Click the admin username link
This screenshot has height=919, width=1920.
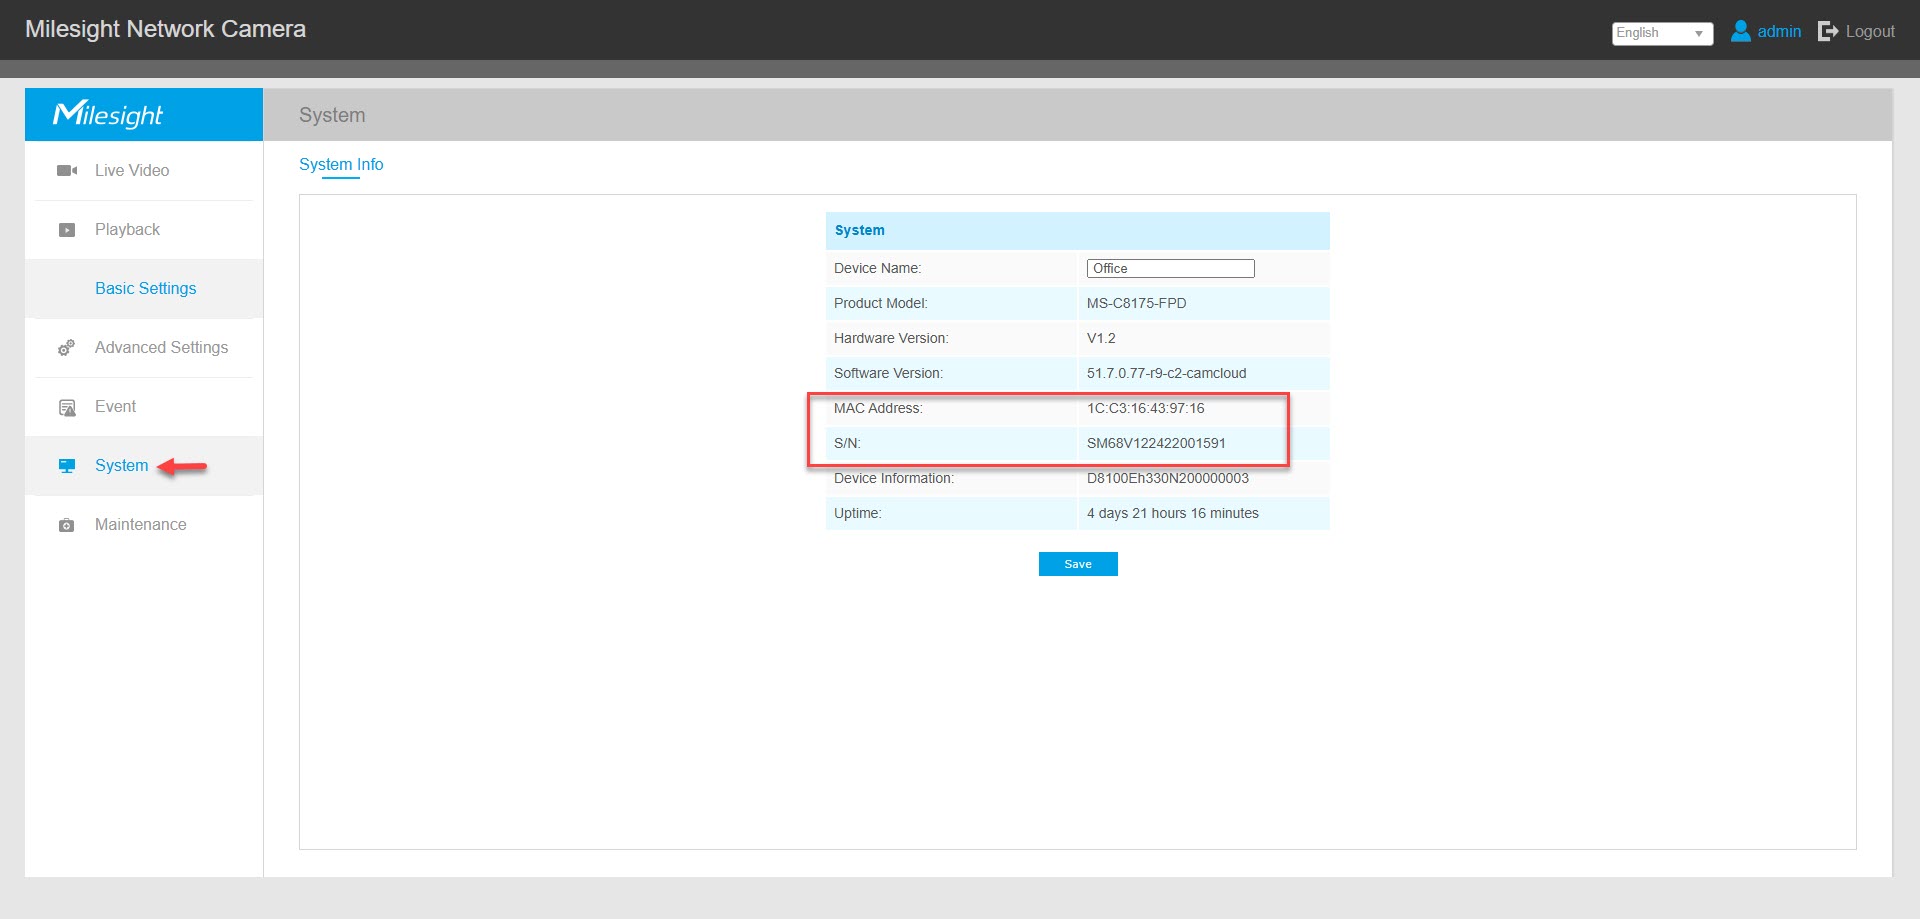[x=1779, y=32]
